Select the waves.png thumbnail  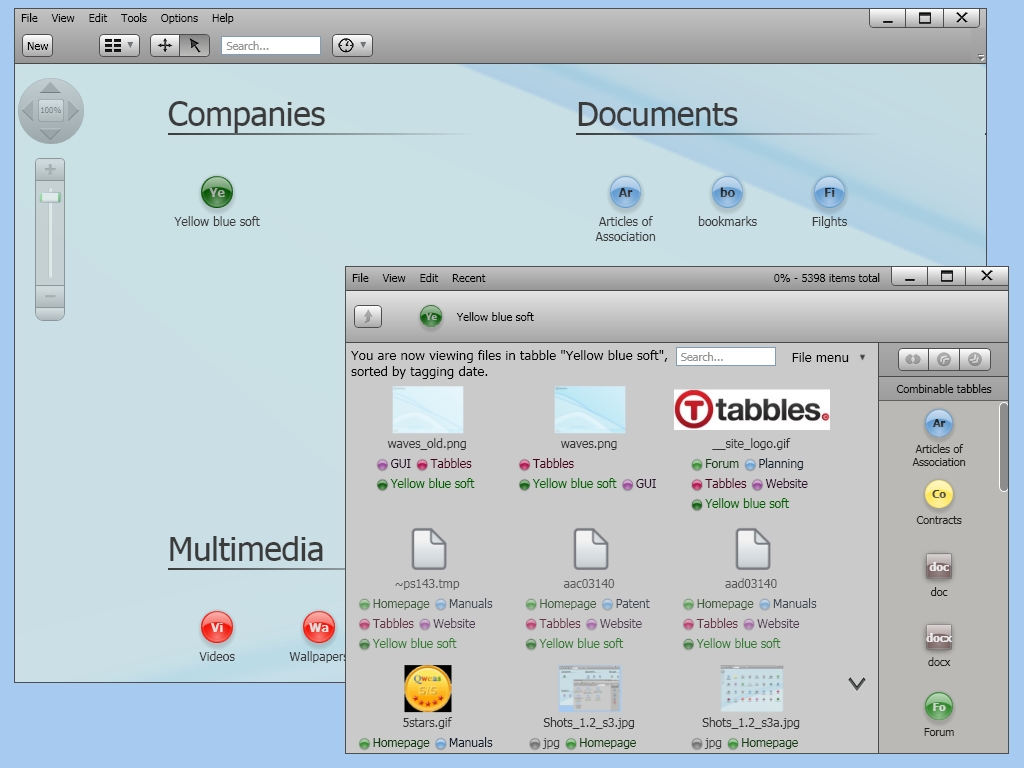(x=588, y=410)
